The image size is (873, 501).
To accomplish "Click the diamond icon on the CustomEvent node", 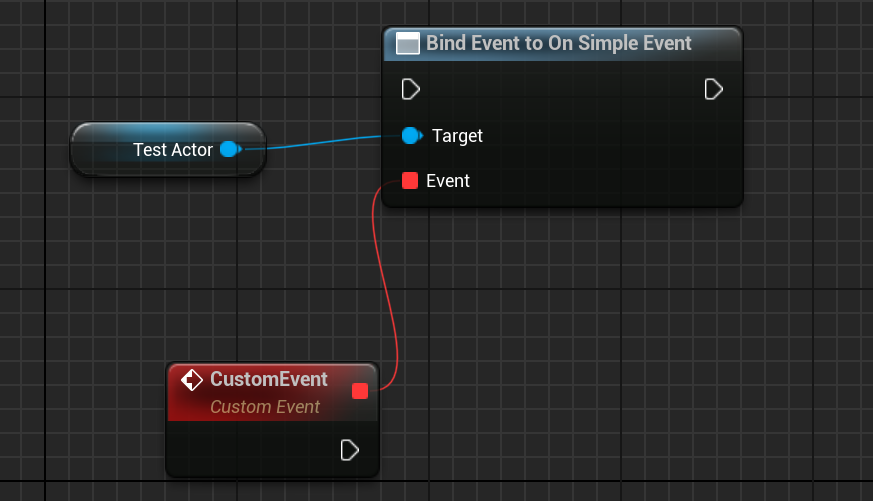I will point(192,380).
